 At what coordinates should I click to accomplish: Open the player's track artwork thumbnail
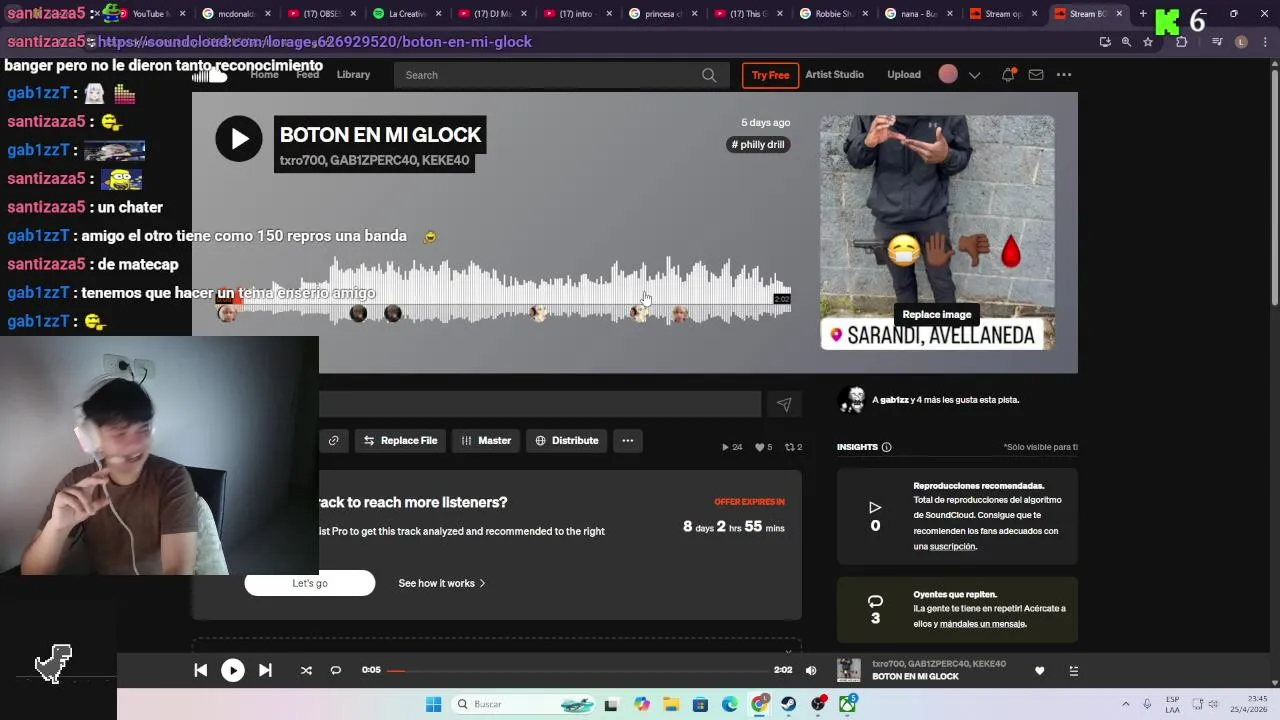point(849,670)
